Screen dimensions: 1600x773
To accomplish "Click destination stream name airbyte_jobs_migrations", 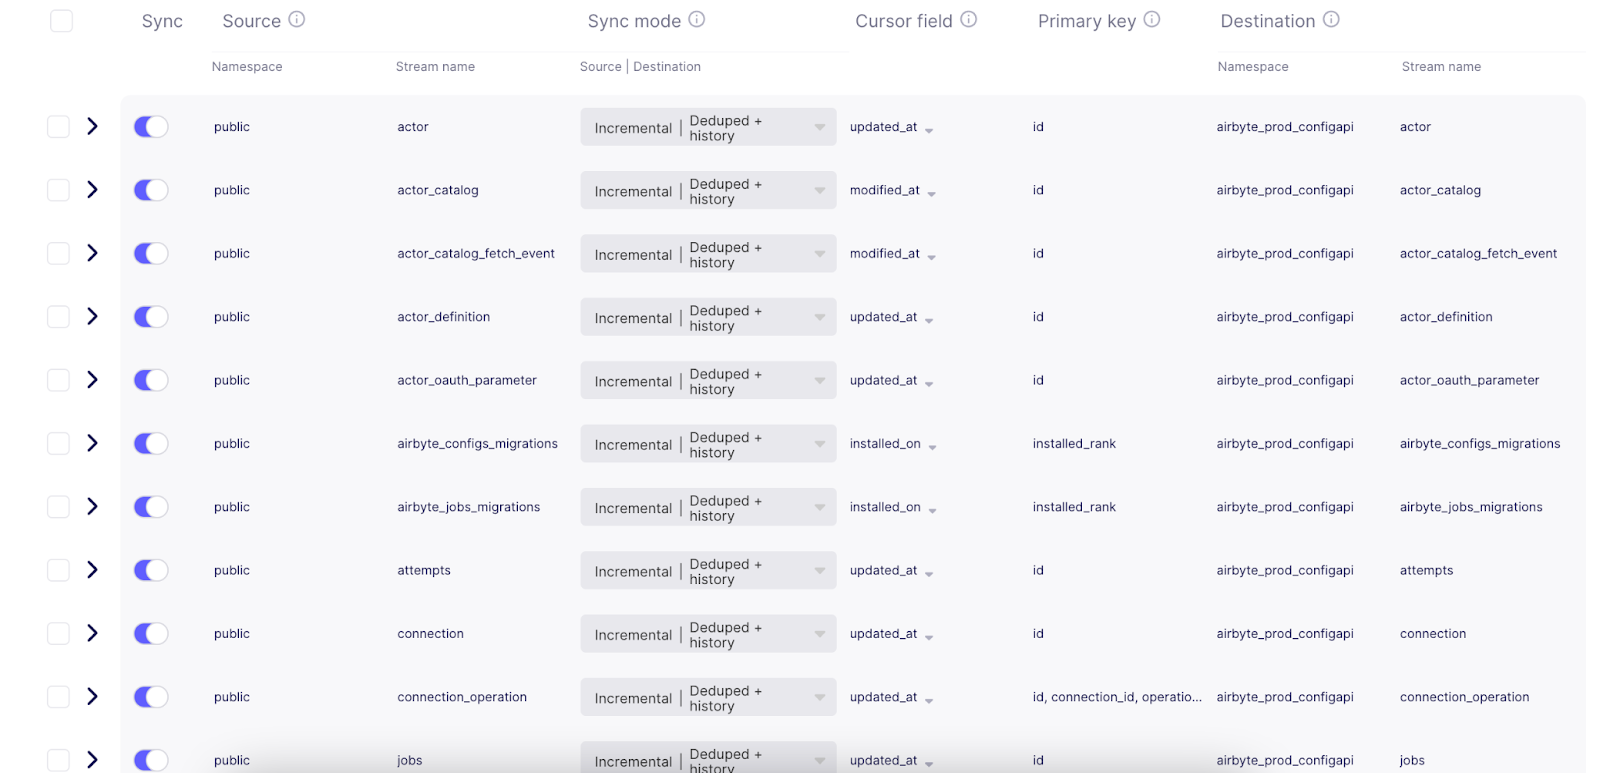I will coord(1471,507).
